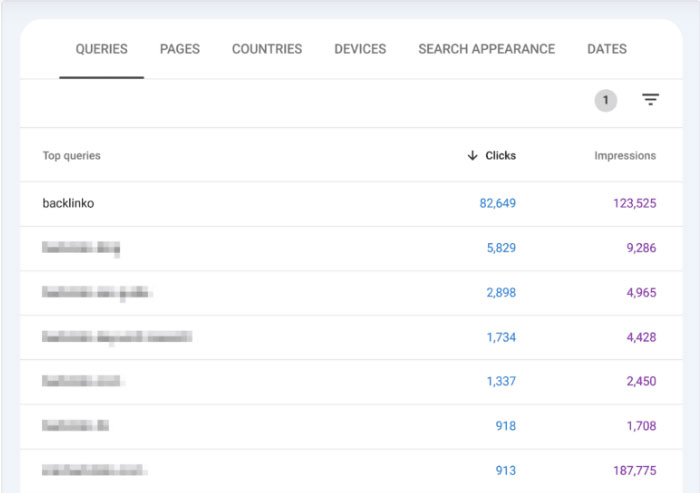This screenshot has width=700, height=493.
Task: Sort by the Clicks column header
Action: [500, 155]
